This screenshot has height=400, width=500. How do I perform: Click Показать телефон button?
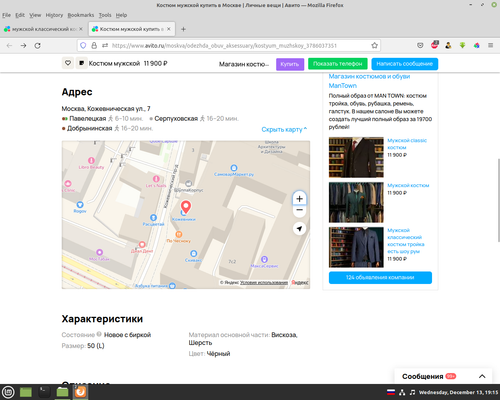point(337,64)
